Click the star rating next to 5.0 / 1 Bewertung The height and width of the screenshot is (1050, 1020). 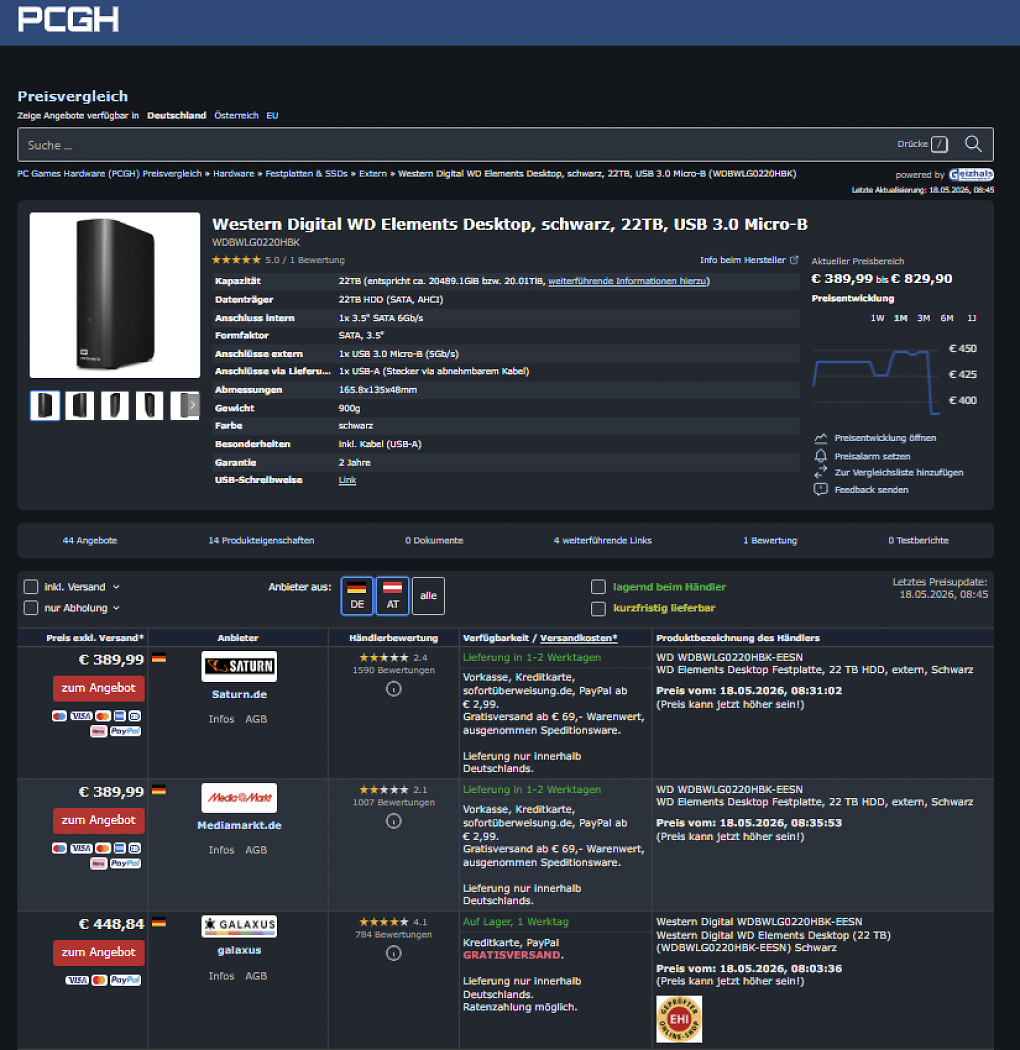pyautogui.click(x=236, y=260)
